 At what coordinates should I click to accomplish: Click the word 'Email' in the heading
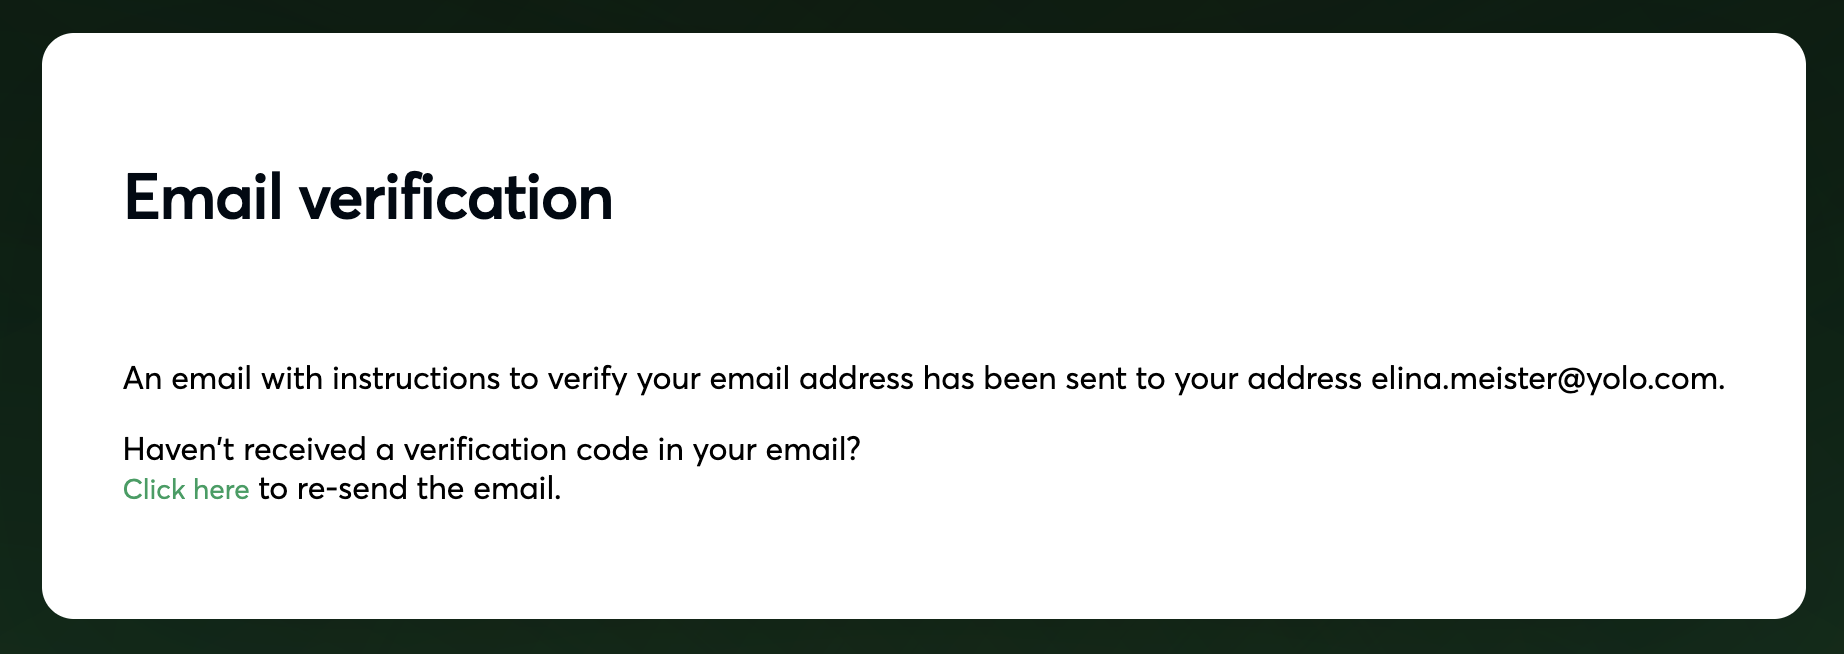(203, 197)
